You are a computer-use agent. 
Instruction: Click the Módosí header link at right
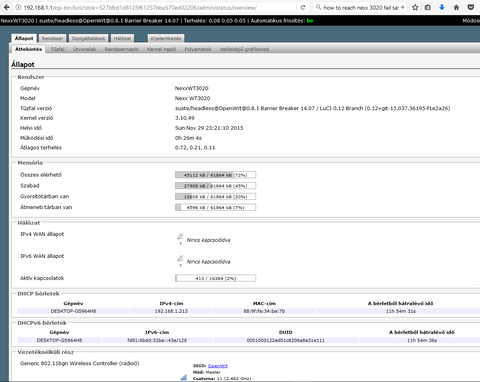(471, 21)
